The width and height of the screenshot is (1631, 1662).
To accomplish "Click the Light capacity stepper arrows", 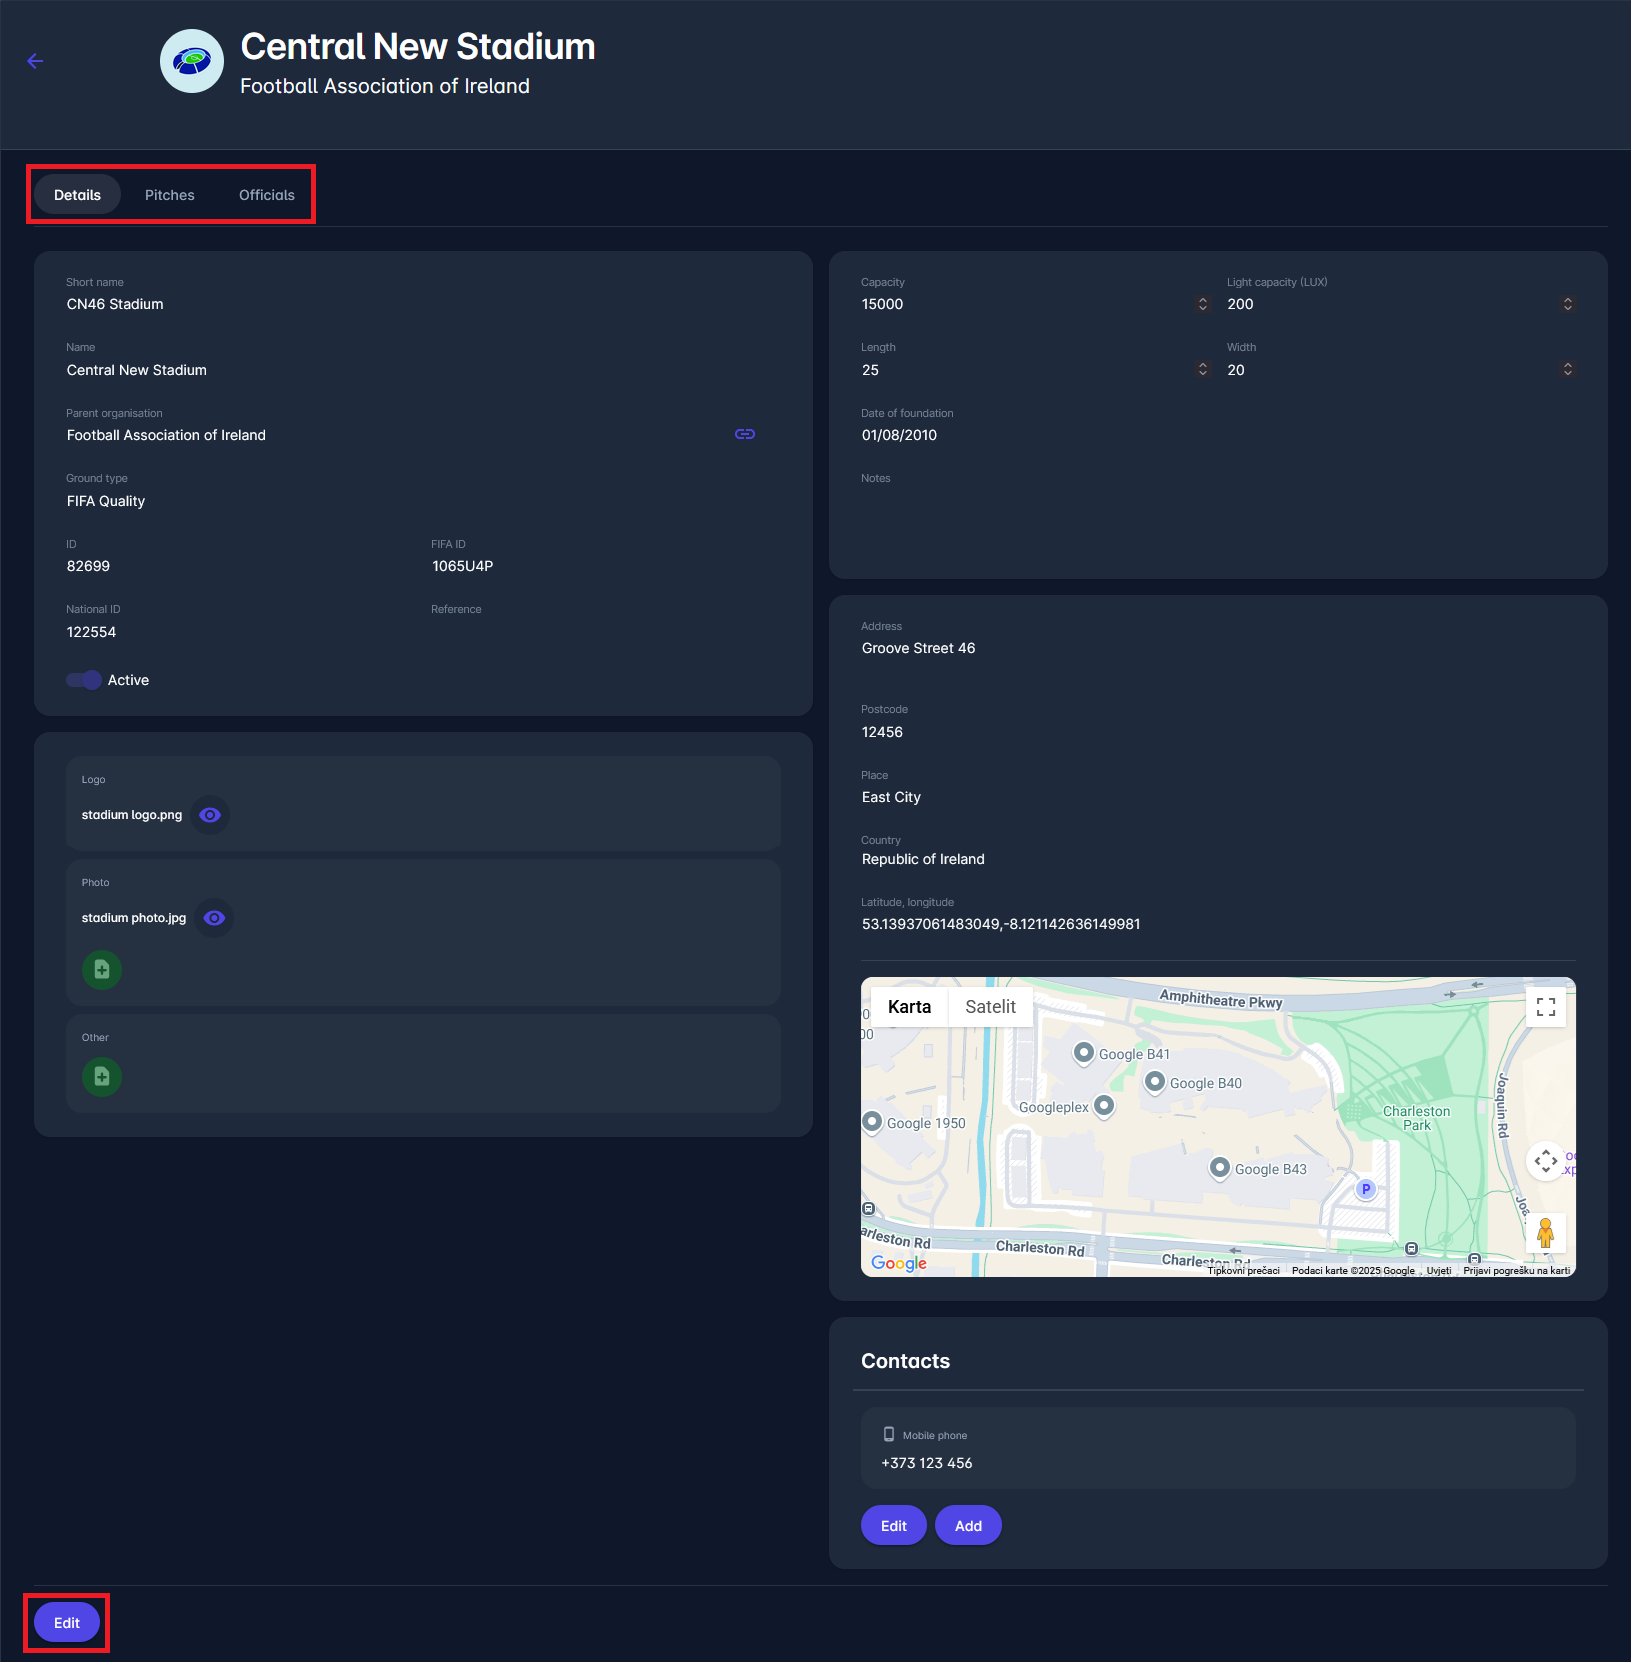I will point(1567,304).
